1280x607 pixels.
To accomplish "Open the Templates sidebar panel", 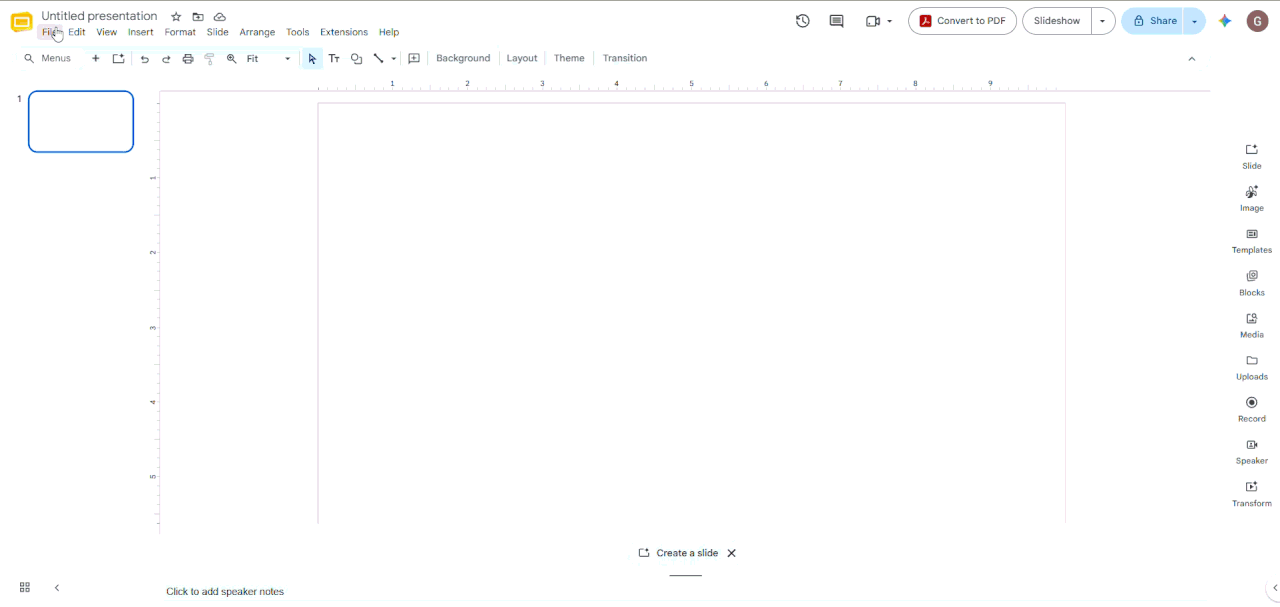I will [x=1252, y=240].
